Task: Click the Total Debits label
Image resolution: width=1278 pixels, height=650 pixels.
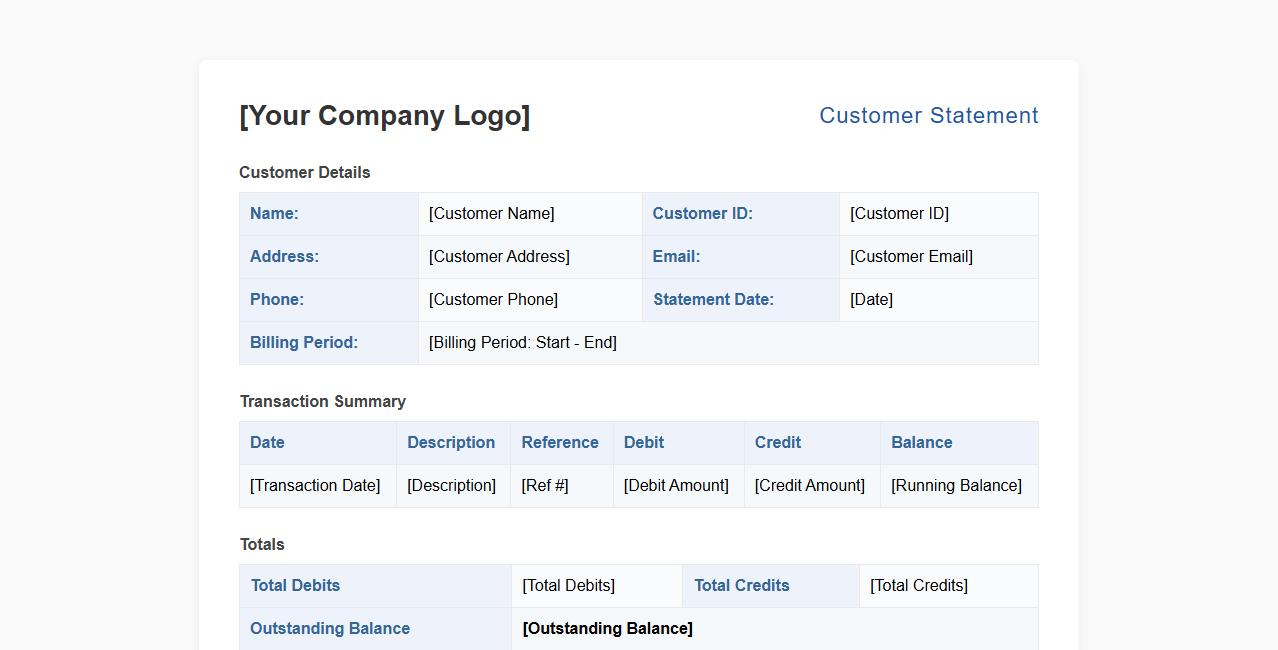Action: coord(295,585)
